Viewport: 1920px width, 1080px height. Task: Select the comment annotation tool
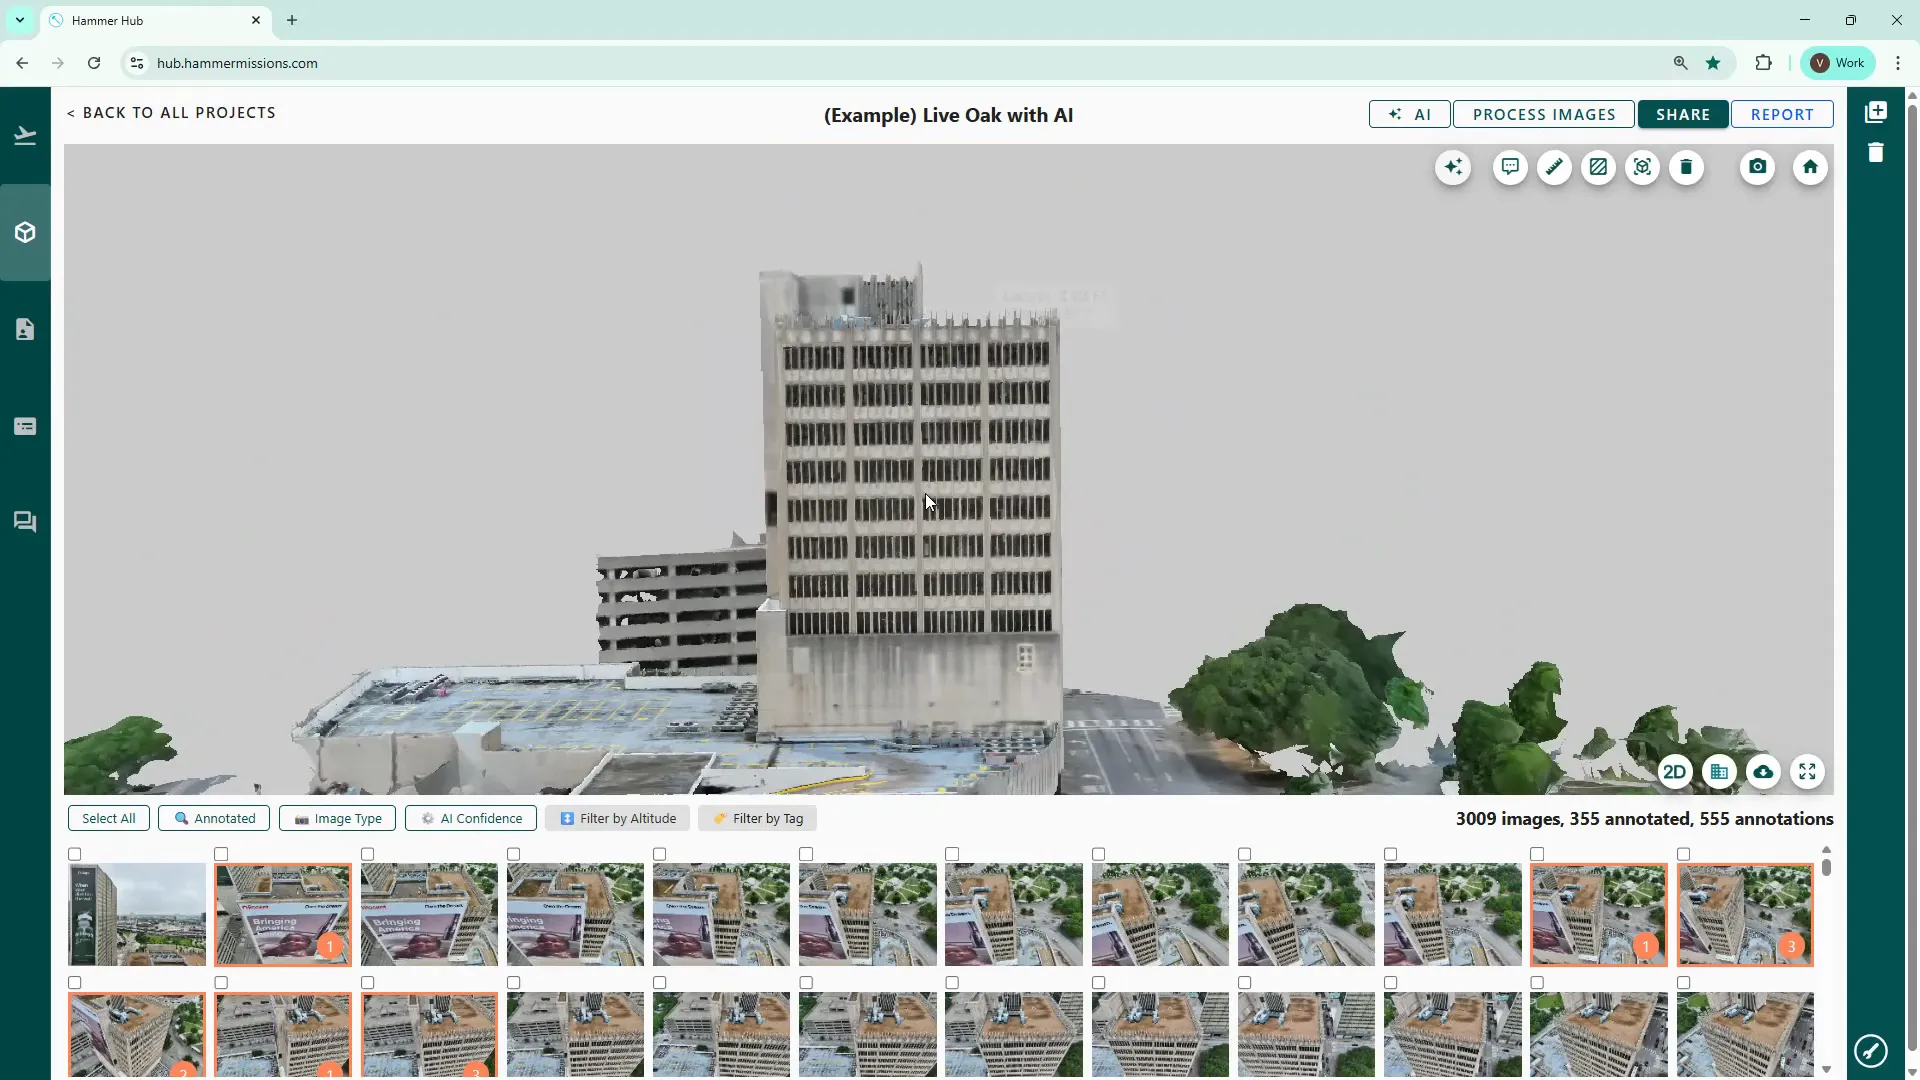[x=1510, y=167]
